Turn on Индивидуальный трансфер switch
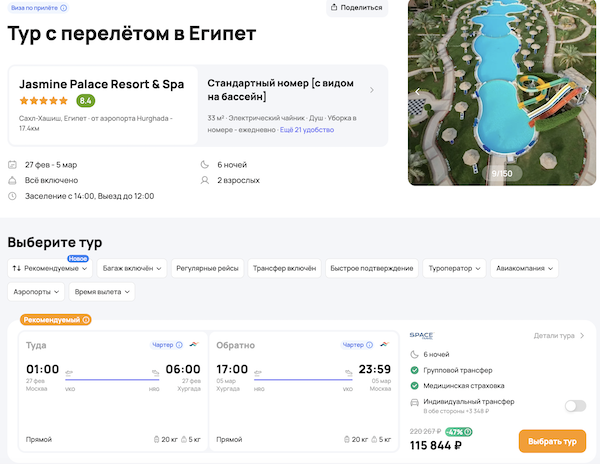600x464 pixels. (575, 406)
